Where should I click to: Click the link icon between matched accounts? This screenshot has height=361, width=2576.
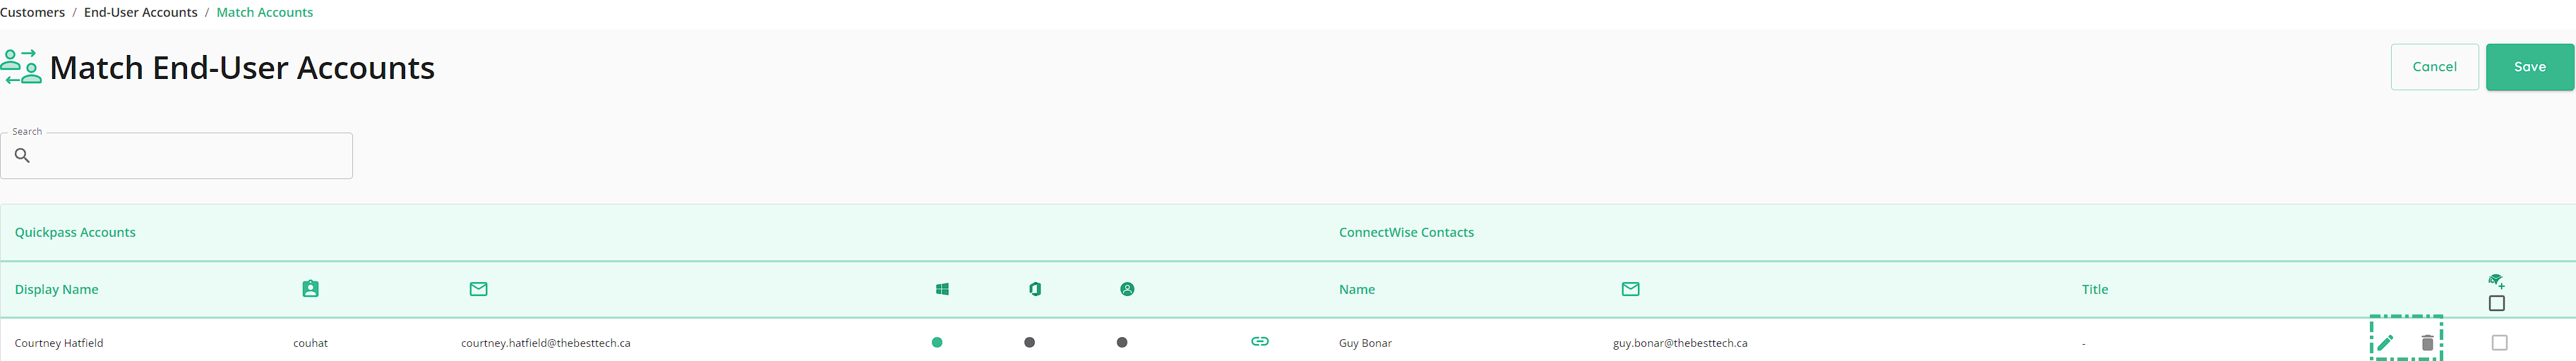(1260, 341)
